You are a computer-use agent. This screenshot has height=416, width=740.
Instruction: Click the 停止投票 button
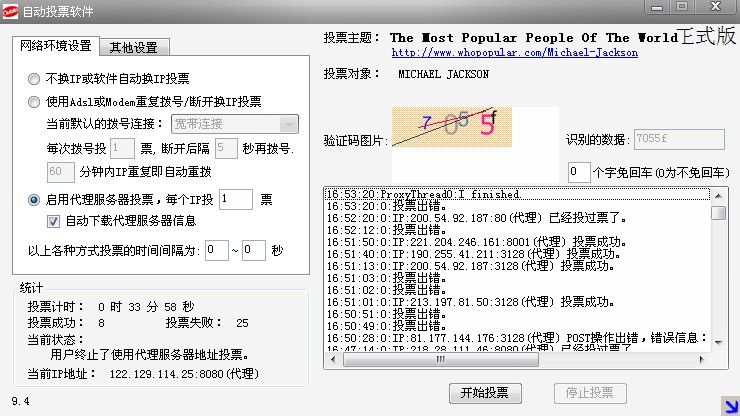point(590,393)
